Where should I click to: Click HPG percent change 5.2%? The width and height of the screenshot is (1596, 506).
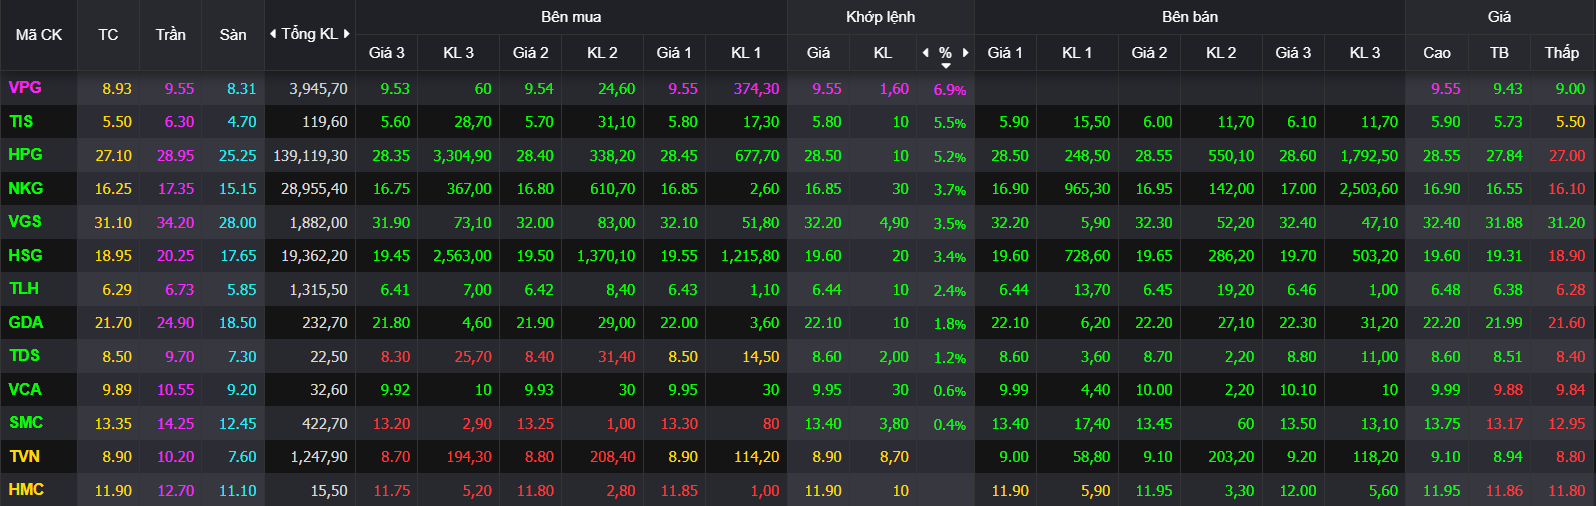[950, 157]
